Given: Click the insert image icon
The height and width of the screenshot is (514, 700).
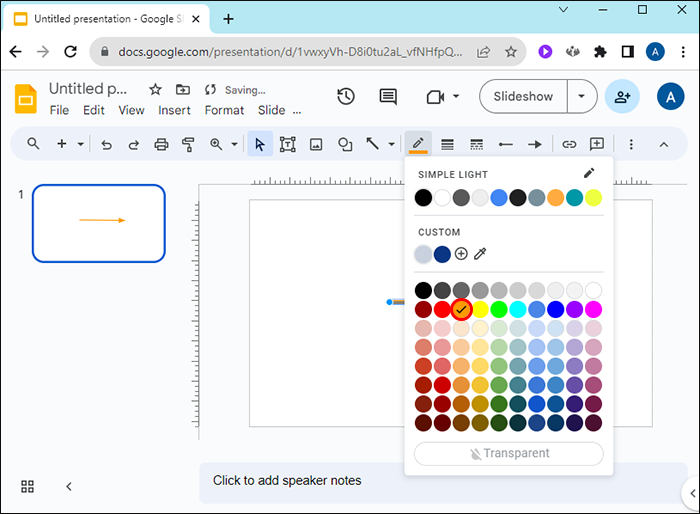Looking at the screenshot, I should 316,144.
